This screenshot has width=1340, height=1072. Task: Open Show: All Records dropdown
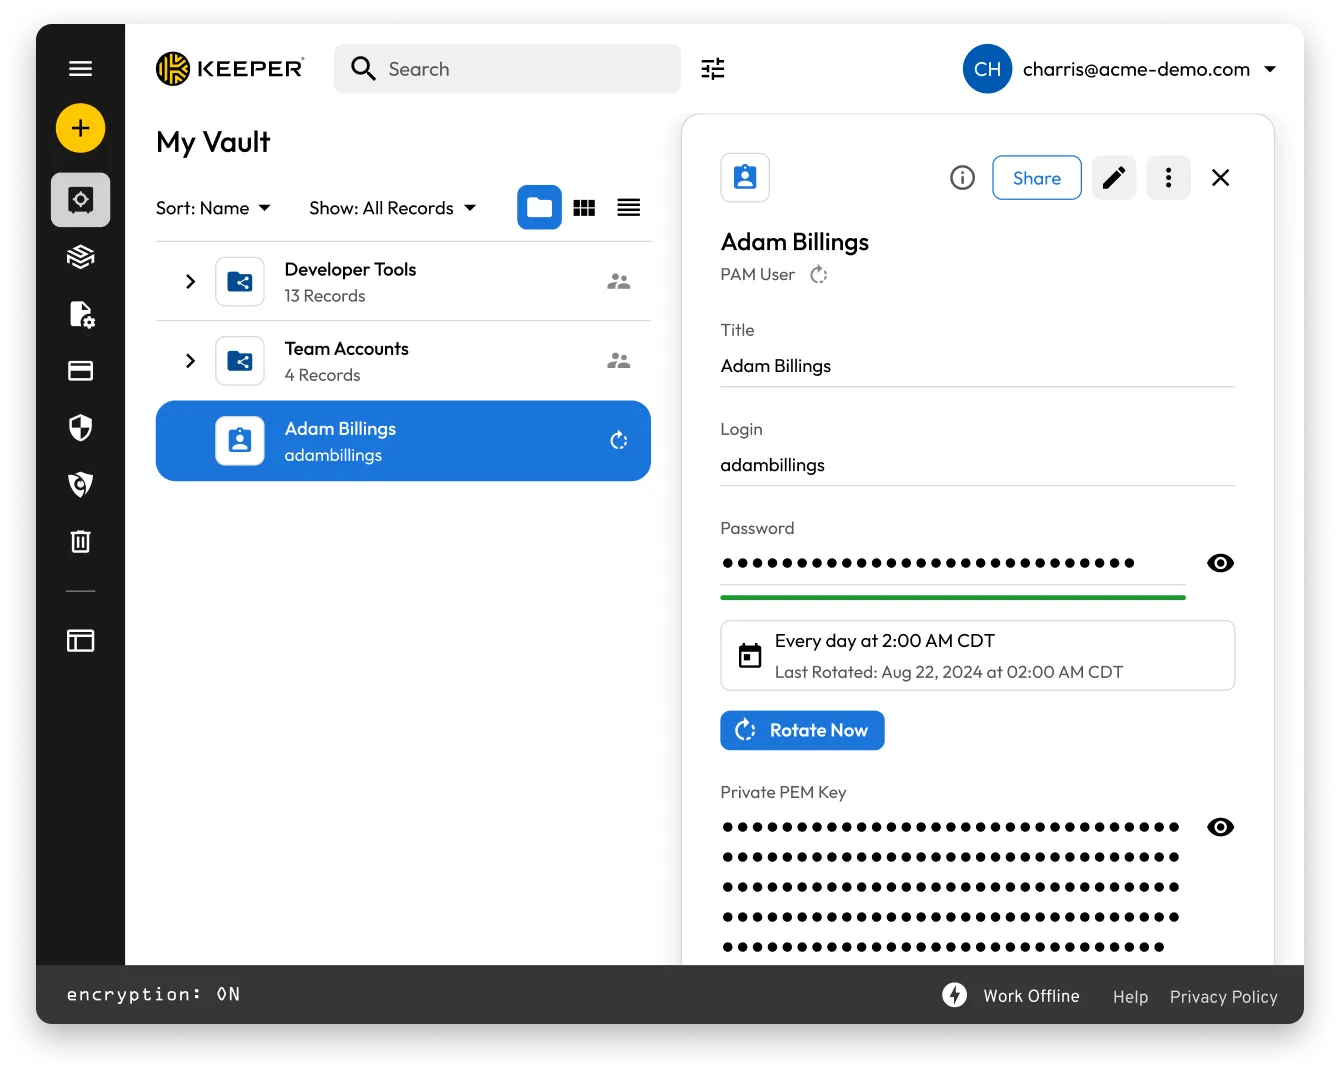click(392, 208)
